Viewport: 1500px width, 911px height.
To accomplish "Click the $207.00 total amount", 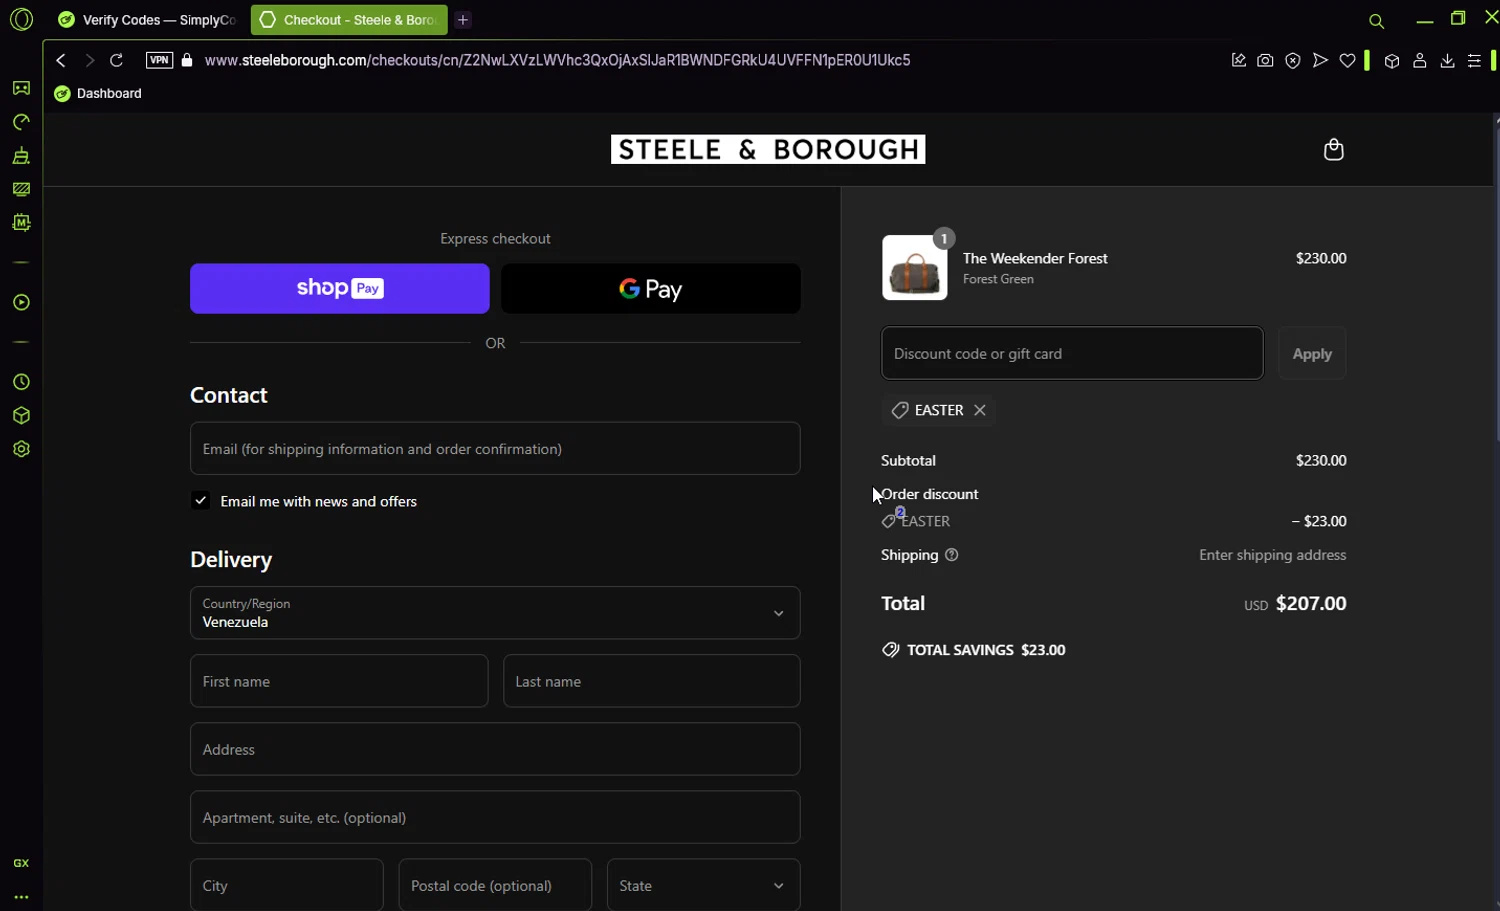I will tap(1311, 603).
